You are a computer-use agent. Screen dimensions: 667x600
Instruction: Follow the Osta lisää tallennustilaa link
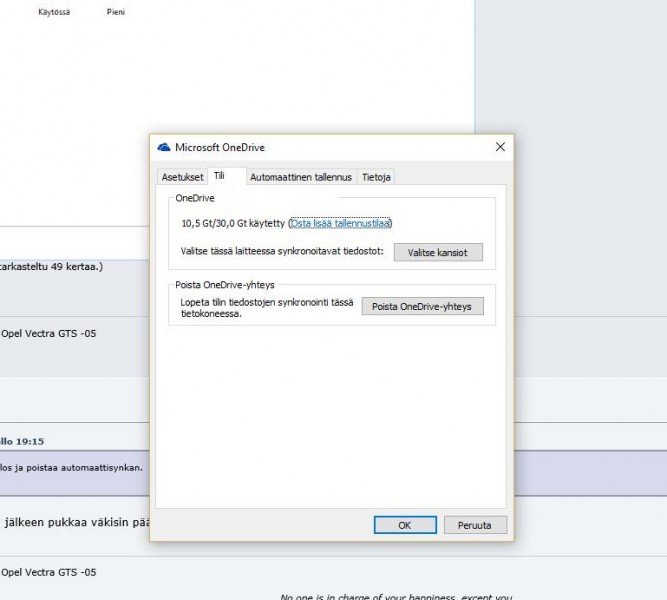coord(340,223)
